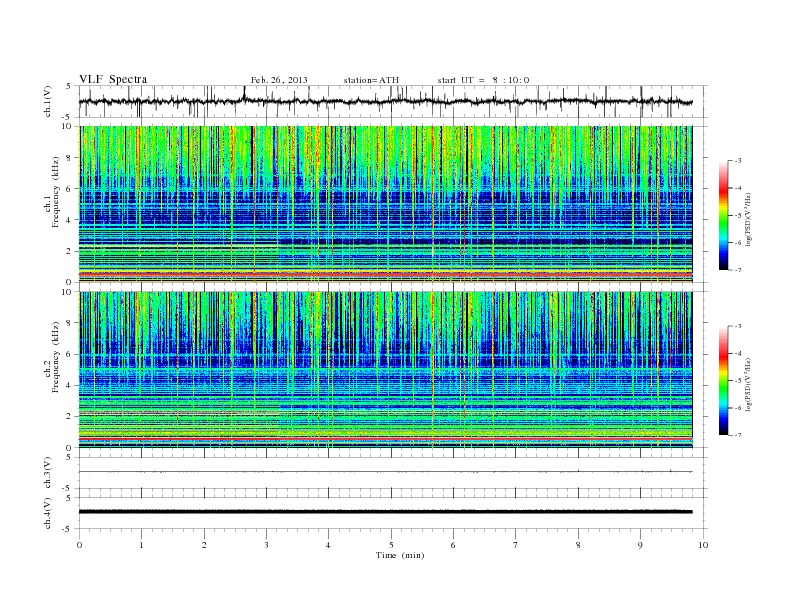Click the flat ch.3 voltage trace
Image resolution: width=792 pixels, height=612 pixels.
[x=385, y=472]
